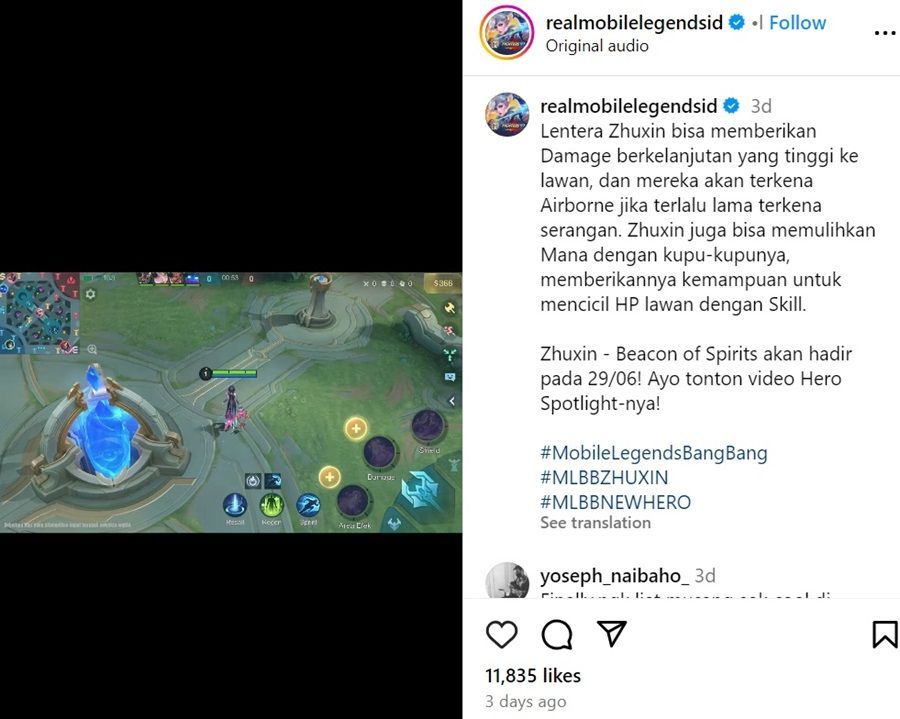Open yoseph_naibaho_ commenter profile

point(611,576)
